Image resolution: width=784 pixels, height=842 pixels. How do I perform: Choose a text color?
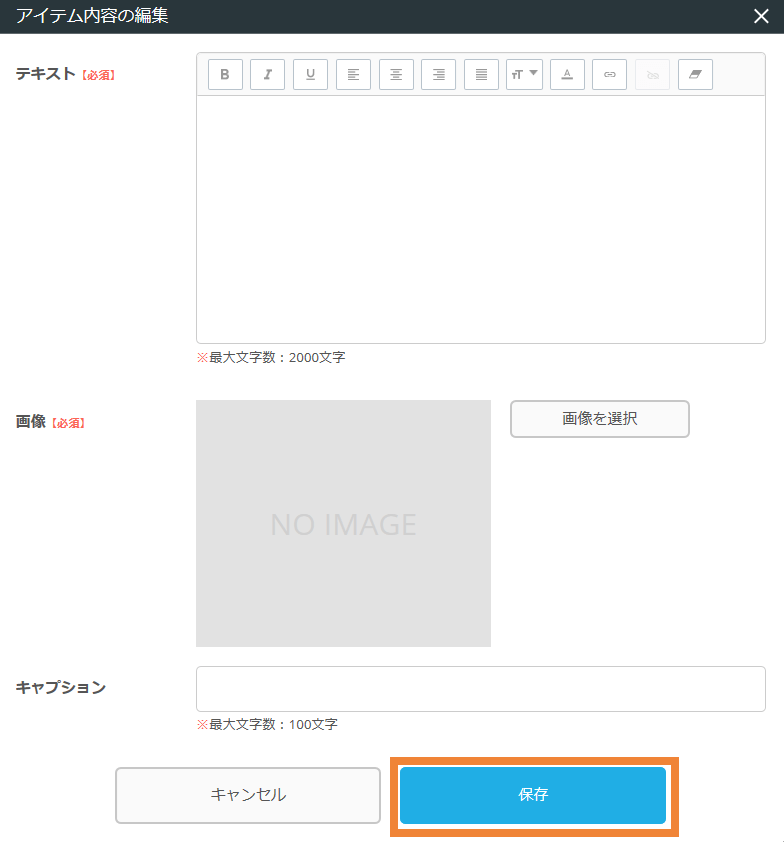568,74
